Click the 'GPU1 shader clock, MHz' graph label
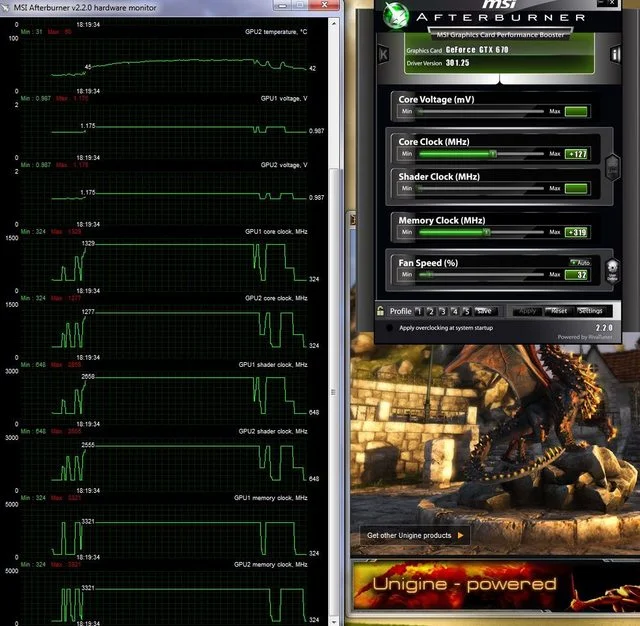Image resolution: width=640 pixels, height=626 pixels. tap(273, 365)
